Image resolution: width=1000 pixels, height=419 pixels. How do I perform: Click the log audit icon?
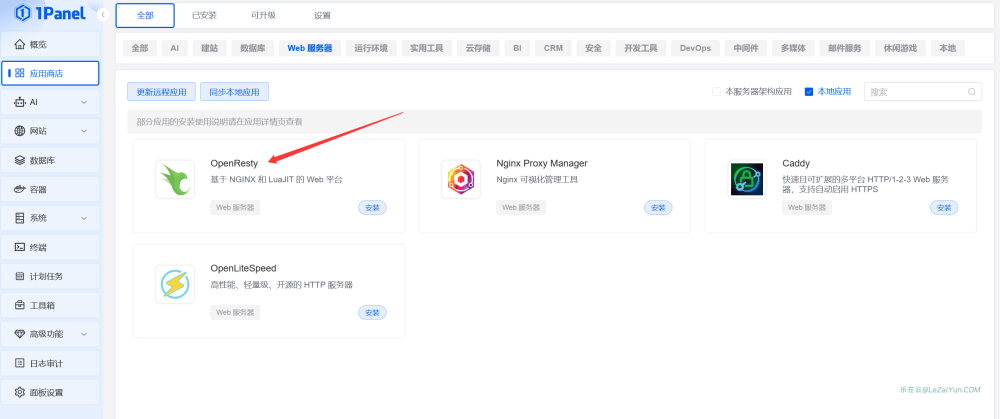click(x=19, y=364)
